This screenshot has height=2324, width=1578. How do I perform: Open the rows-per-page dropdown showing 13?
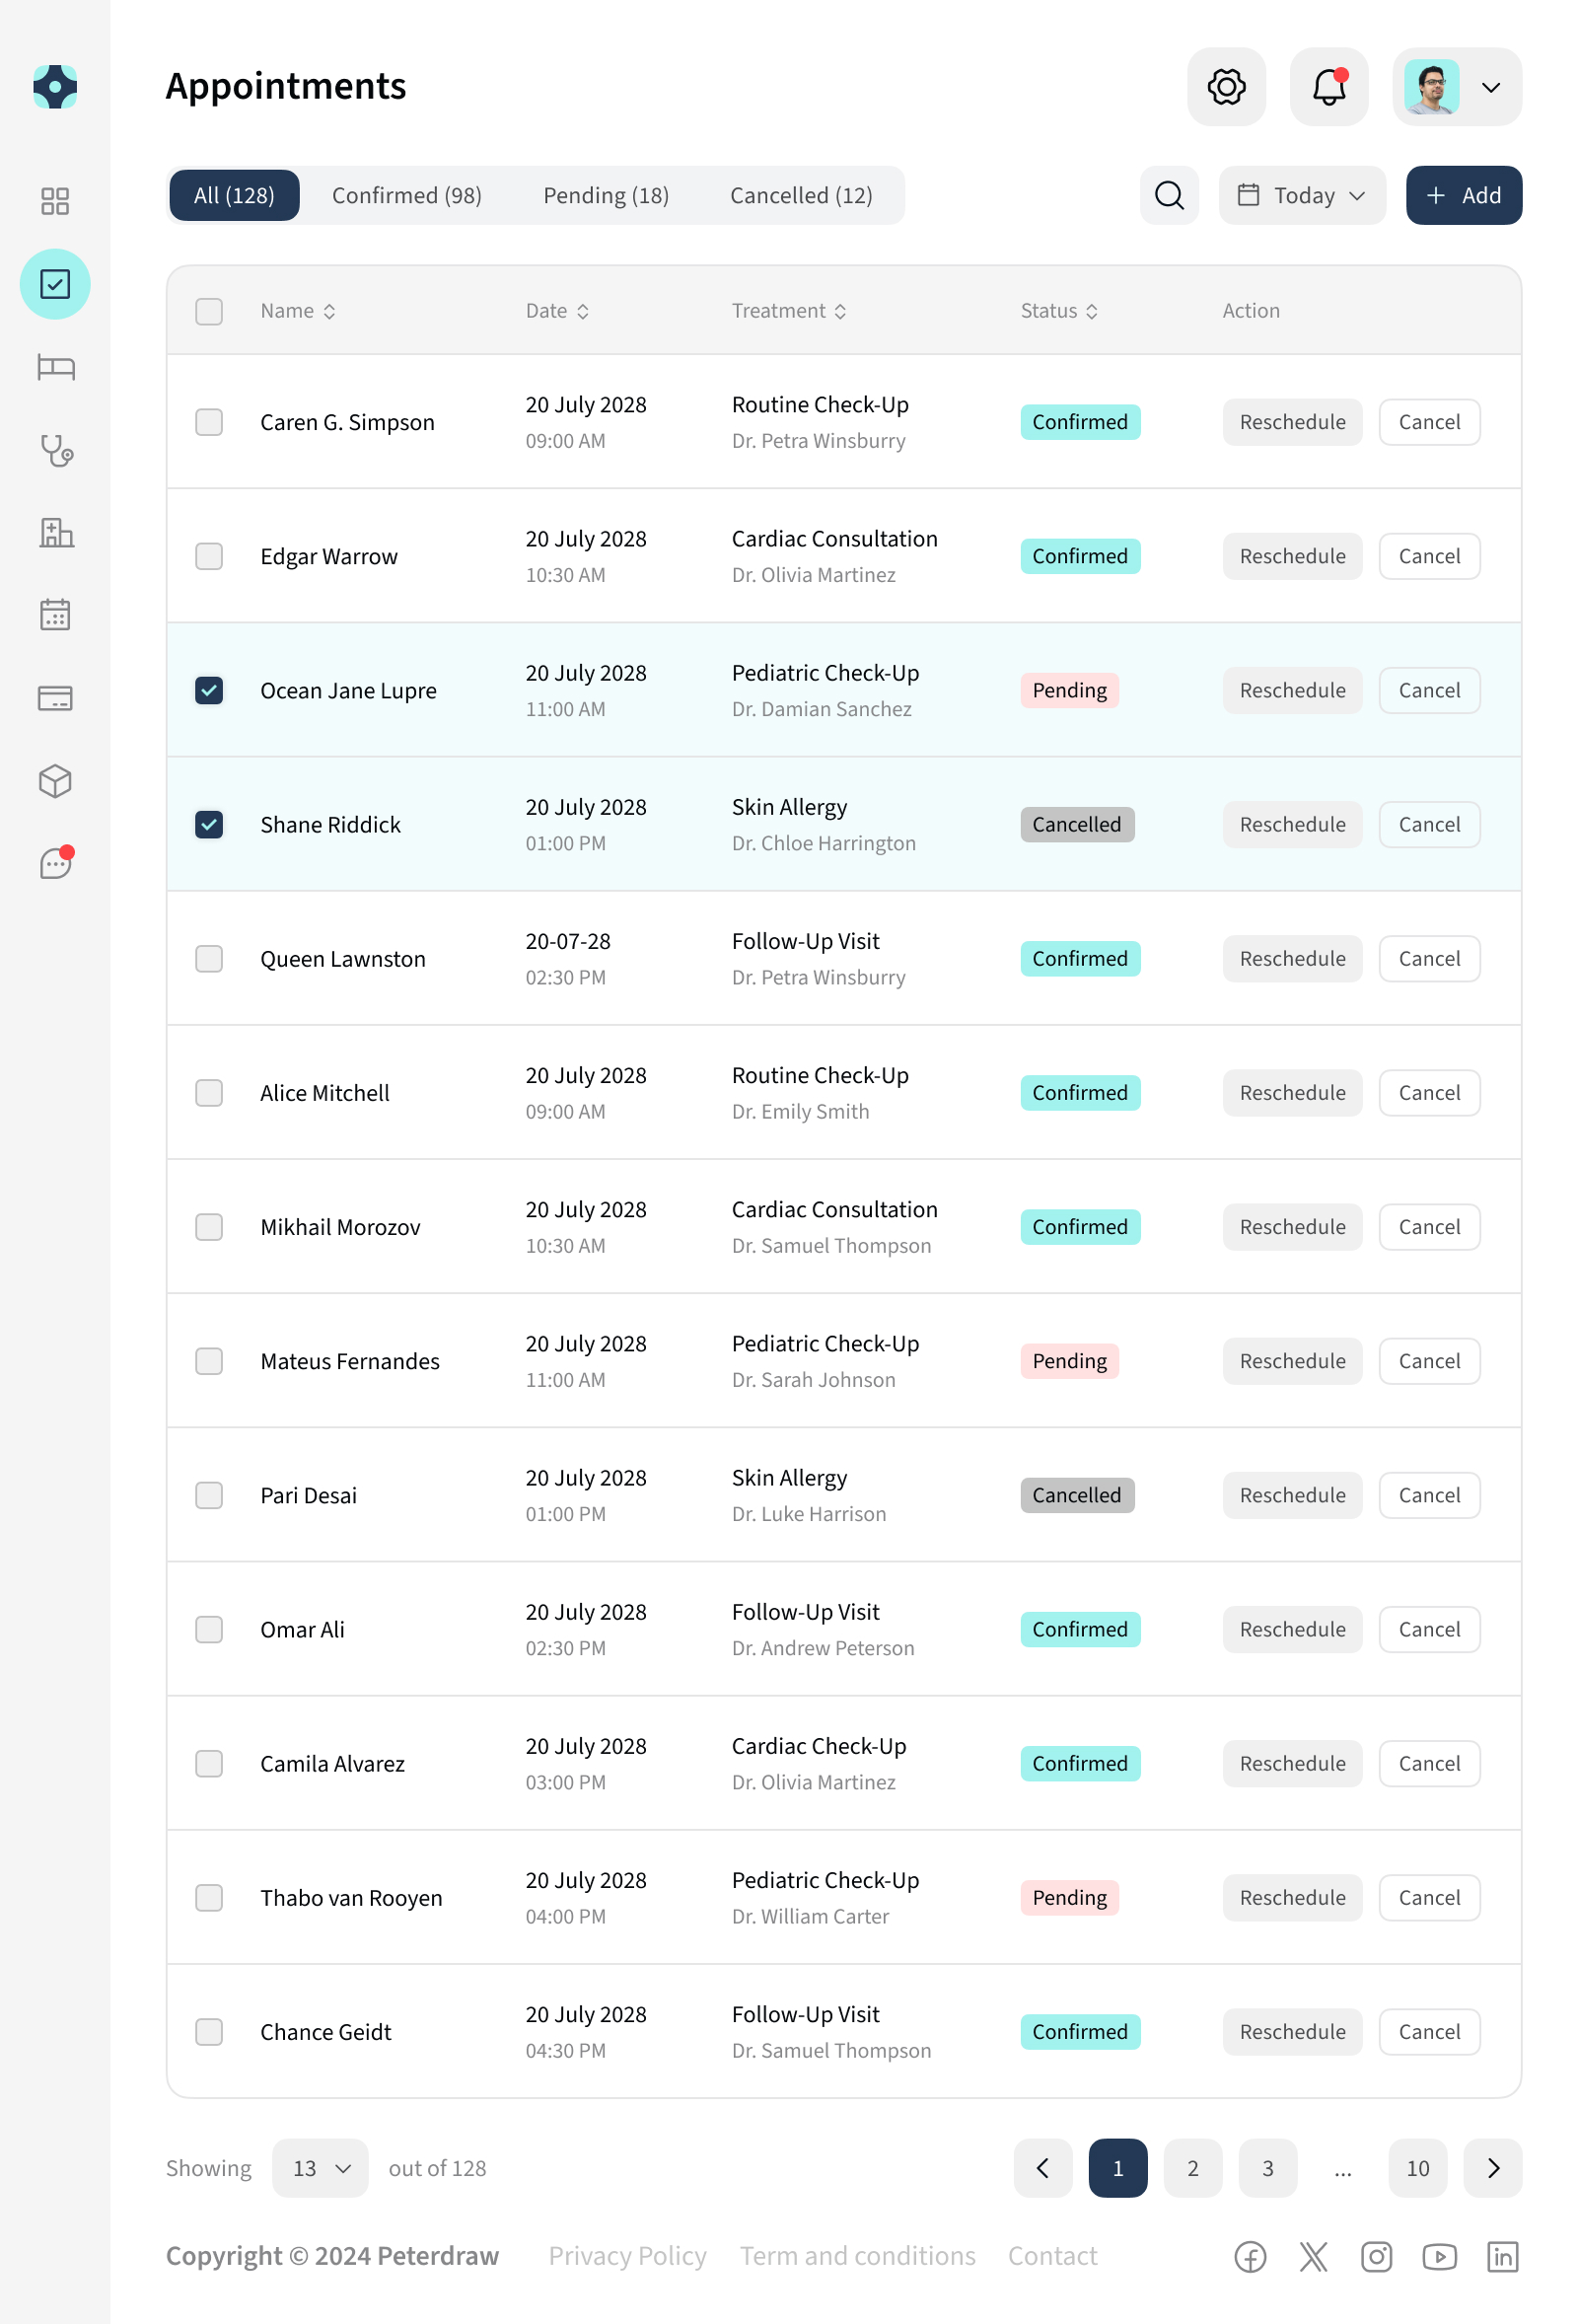point(319,2167)
